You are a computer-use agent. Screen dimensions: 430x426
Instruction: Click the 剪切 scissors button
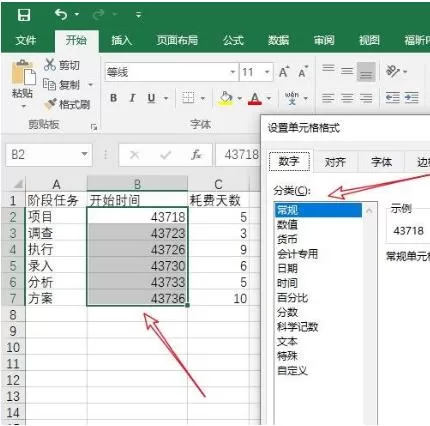(62, 65)
